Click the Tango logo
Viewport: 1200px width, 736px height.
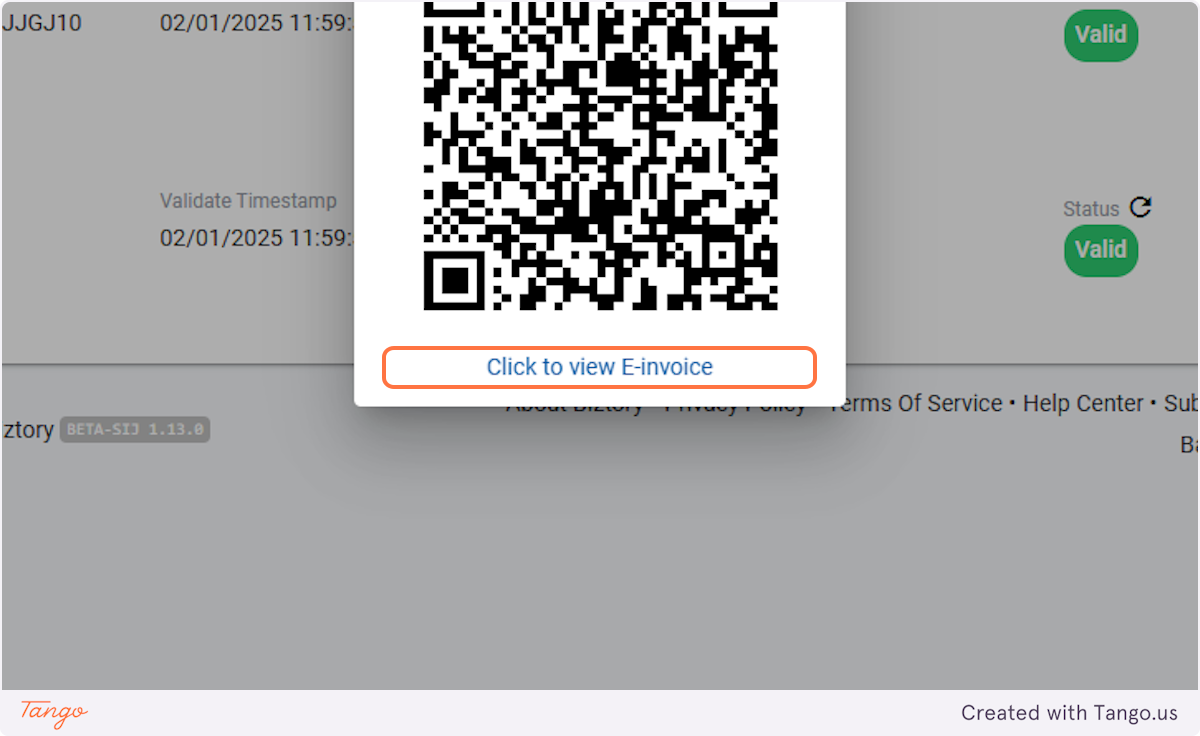[x=54, y=713]
